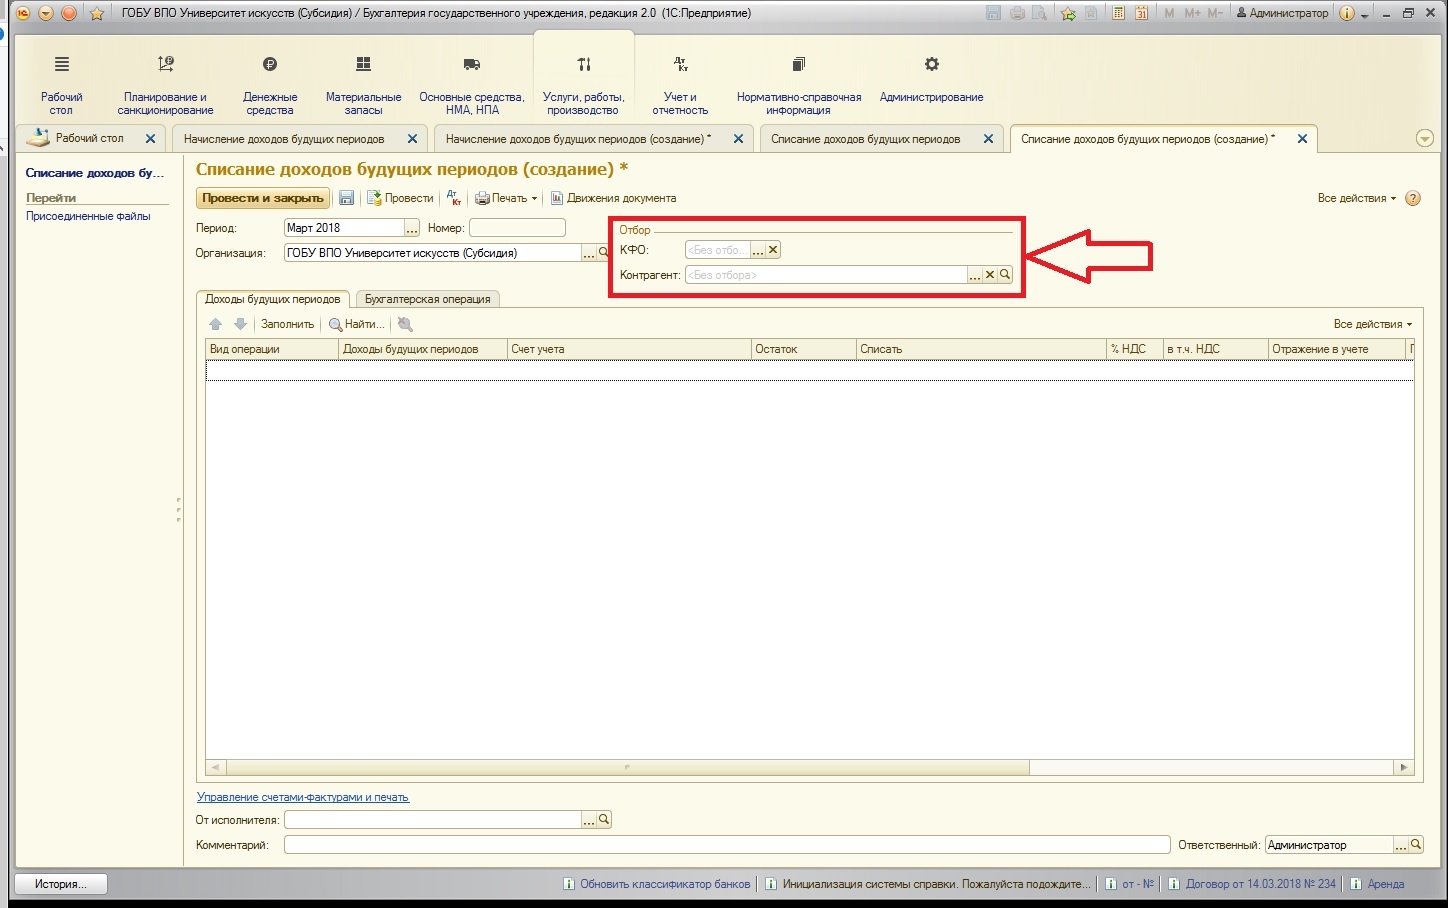This screenshot has height=908, width=1448.
Task: Click the Комментарий input field
Action: tap(727, 845)
